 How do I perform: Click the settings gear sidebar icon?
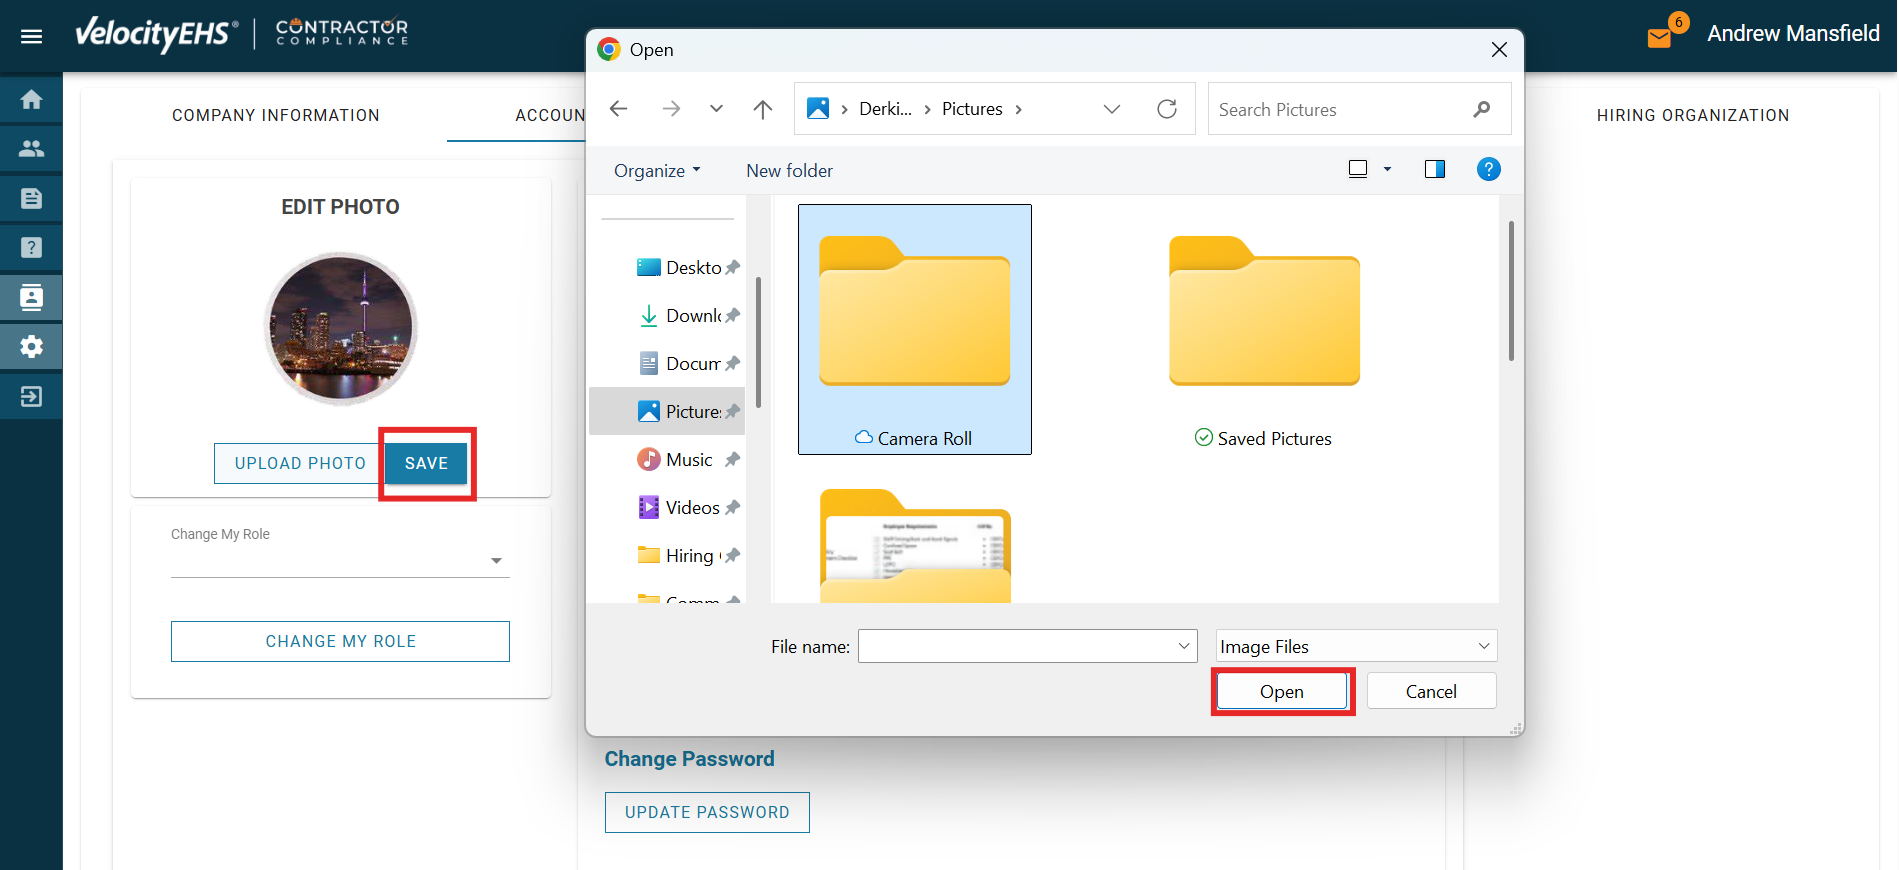[31, 347]
